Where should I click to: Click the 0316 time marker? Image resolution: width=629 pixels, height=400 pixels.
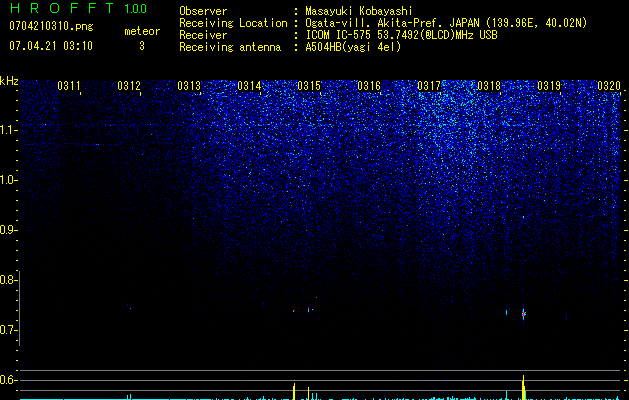tap(369, 86)
